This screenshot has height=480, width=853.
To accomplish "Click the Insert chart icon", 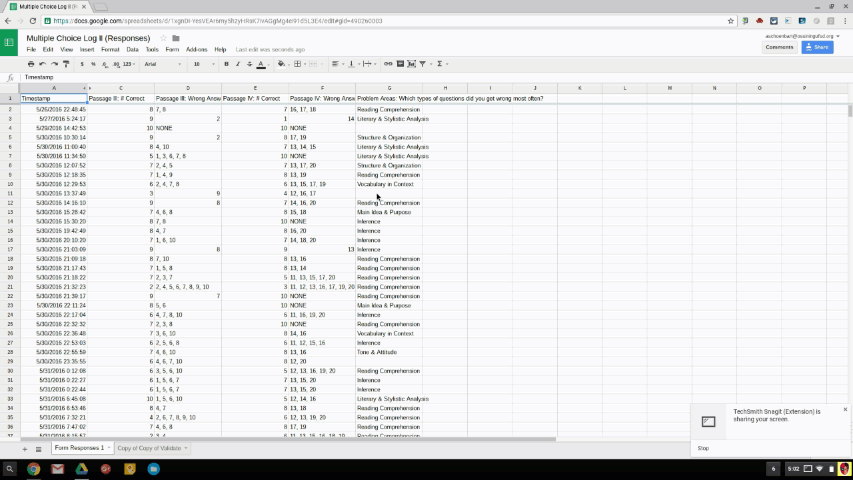I will (x=412, y=64).
